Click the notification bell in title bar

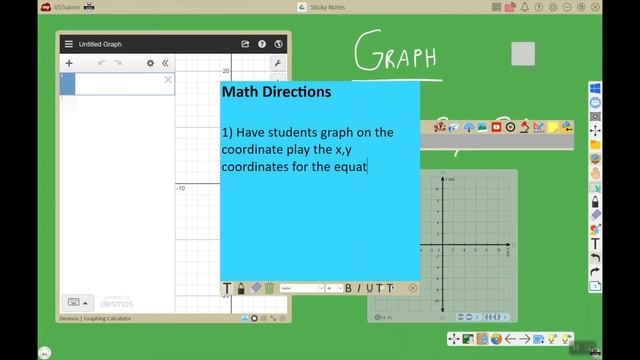click(524, 7)
